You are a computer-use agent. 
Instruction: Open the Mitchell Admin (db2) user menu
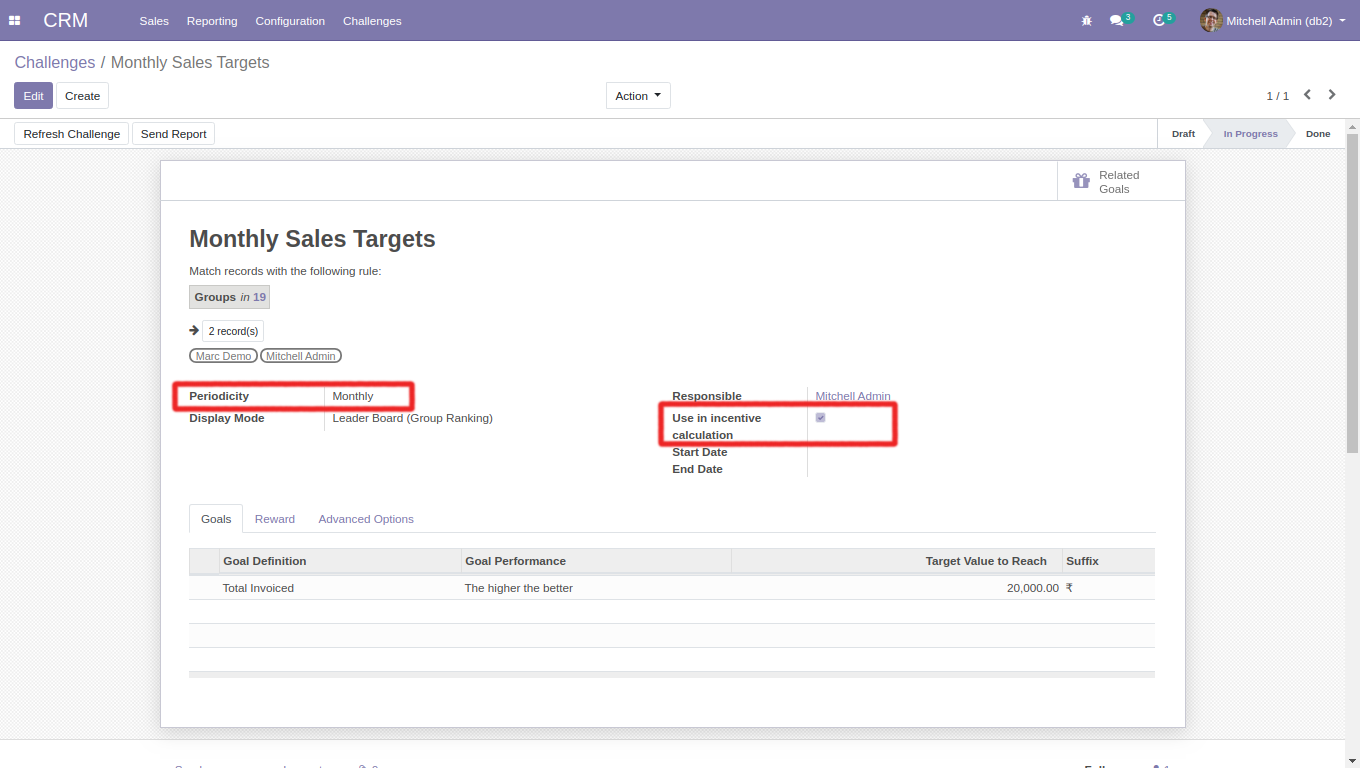tap(1286, 21)
